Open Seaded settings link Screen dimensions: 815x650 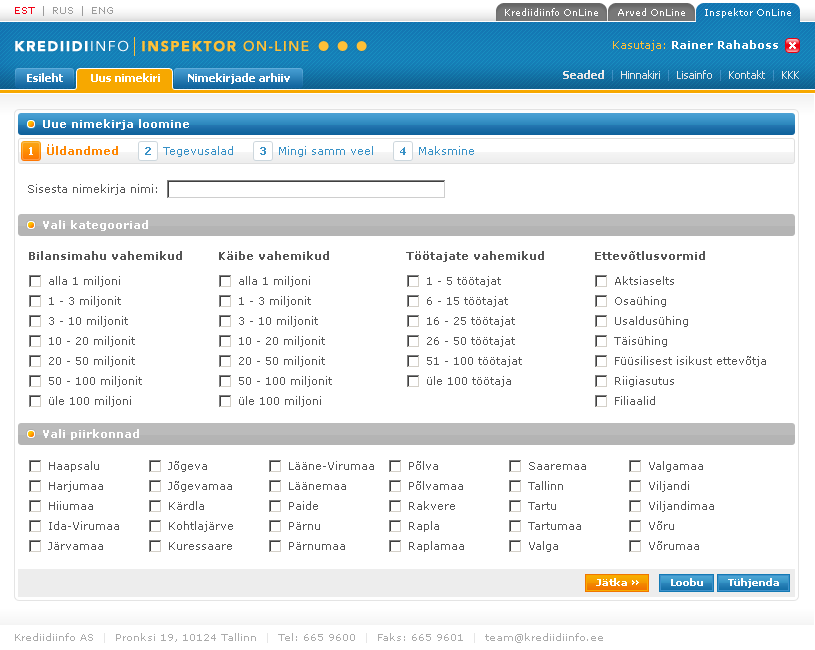583,75
